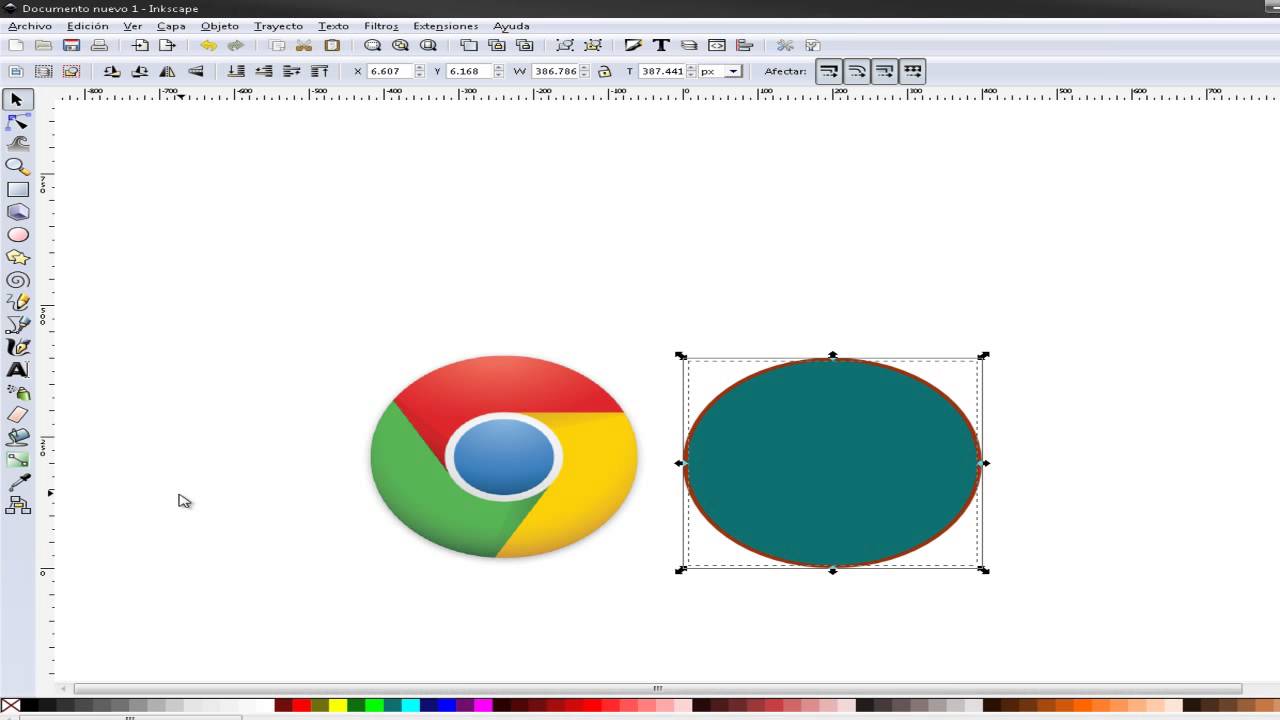Open Text and Font dialog icon
1280x720 pixels.
point(661,45)
